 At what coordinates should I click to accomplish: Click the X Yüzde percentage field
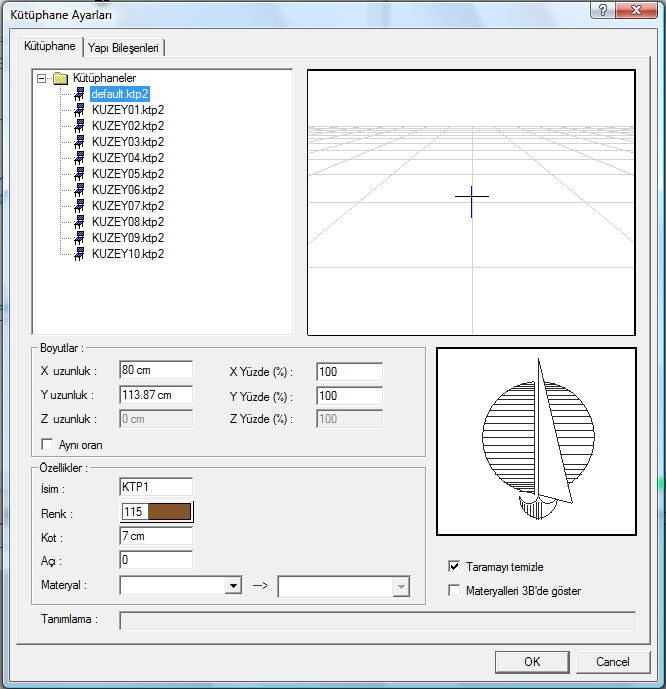(349, 372)
